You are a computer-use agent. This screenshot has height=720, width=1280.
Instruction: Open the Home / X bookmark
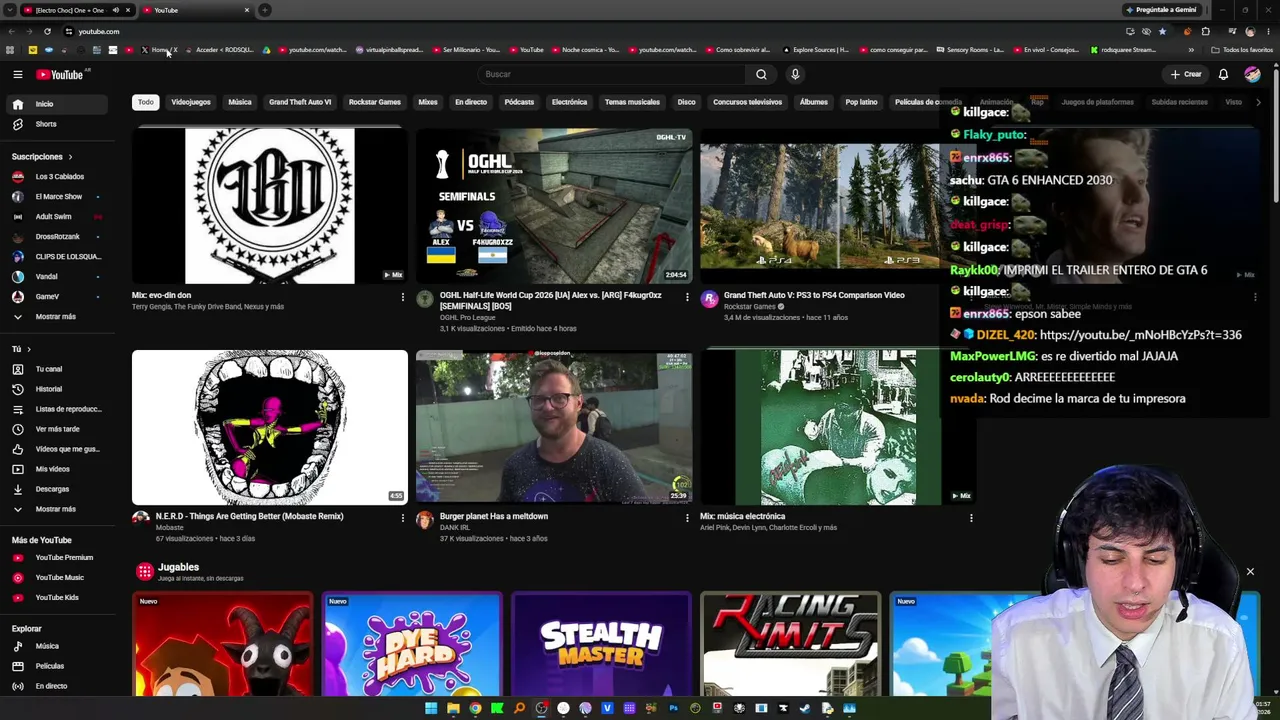pos(159,50)
